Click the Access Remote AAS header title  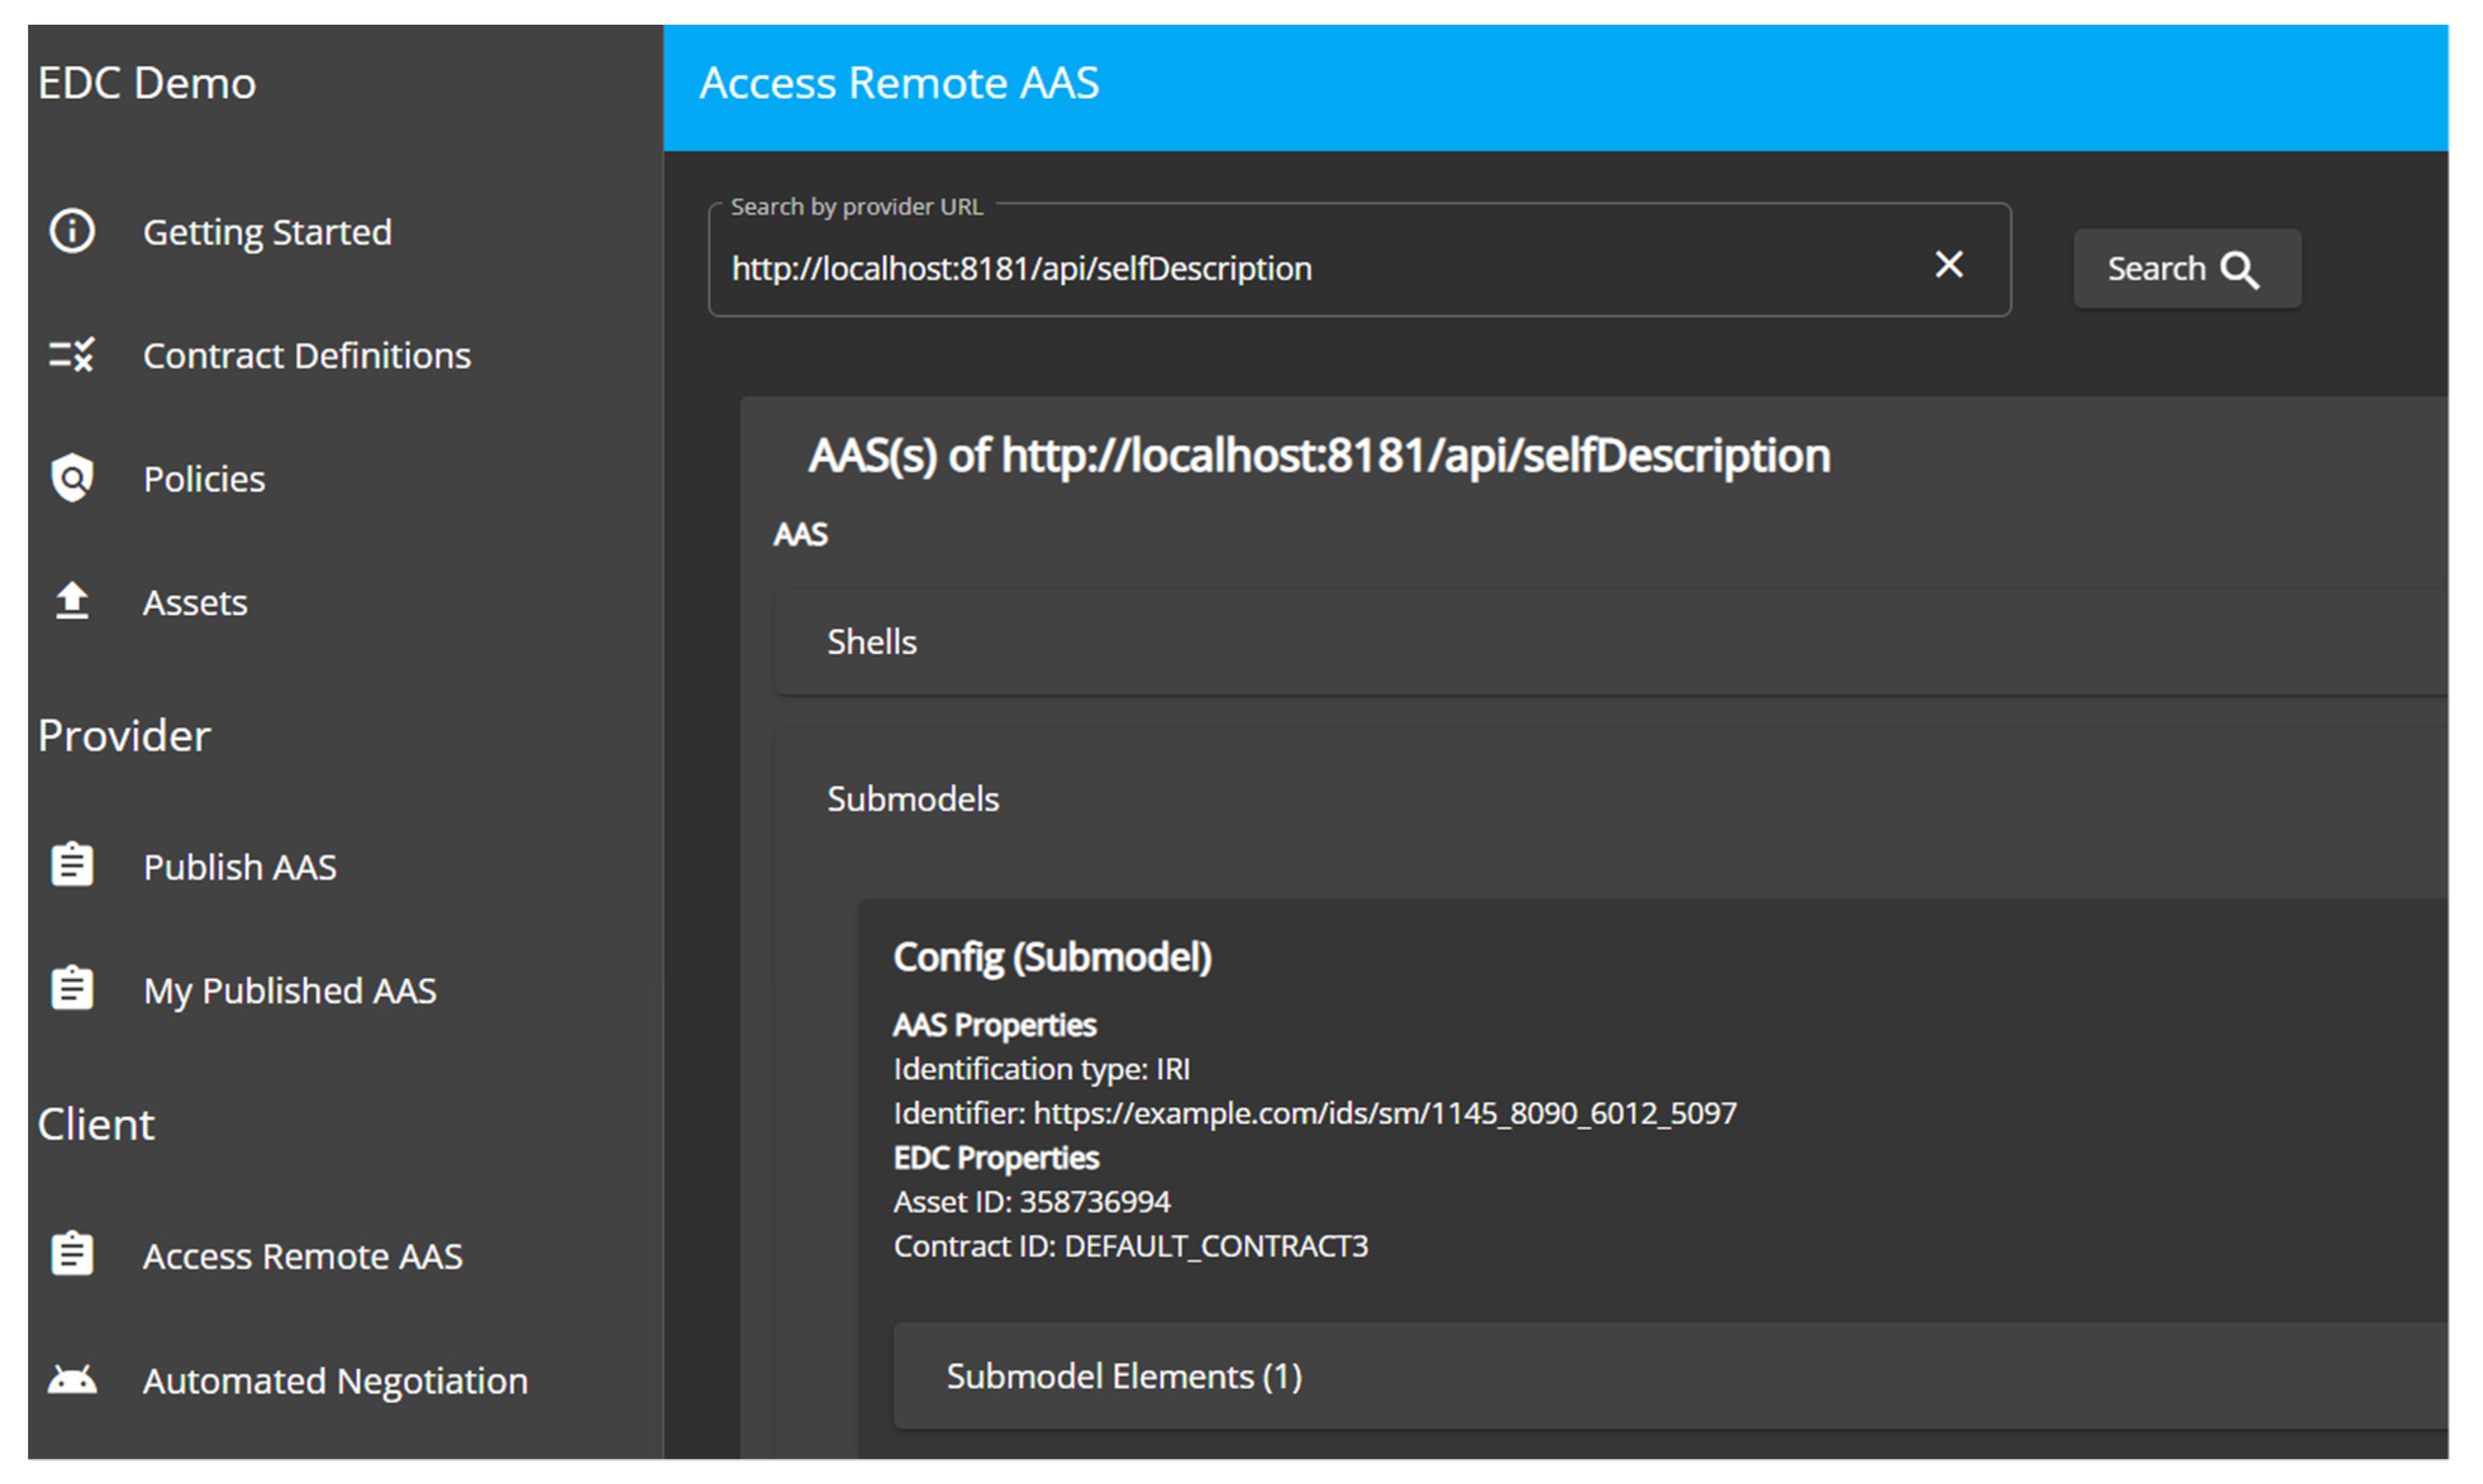point(899,83)
